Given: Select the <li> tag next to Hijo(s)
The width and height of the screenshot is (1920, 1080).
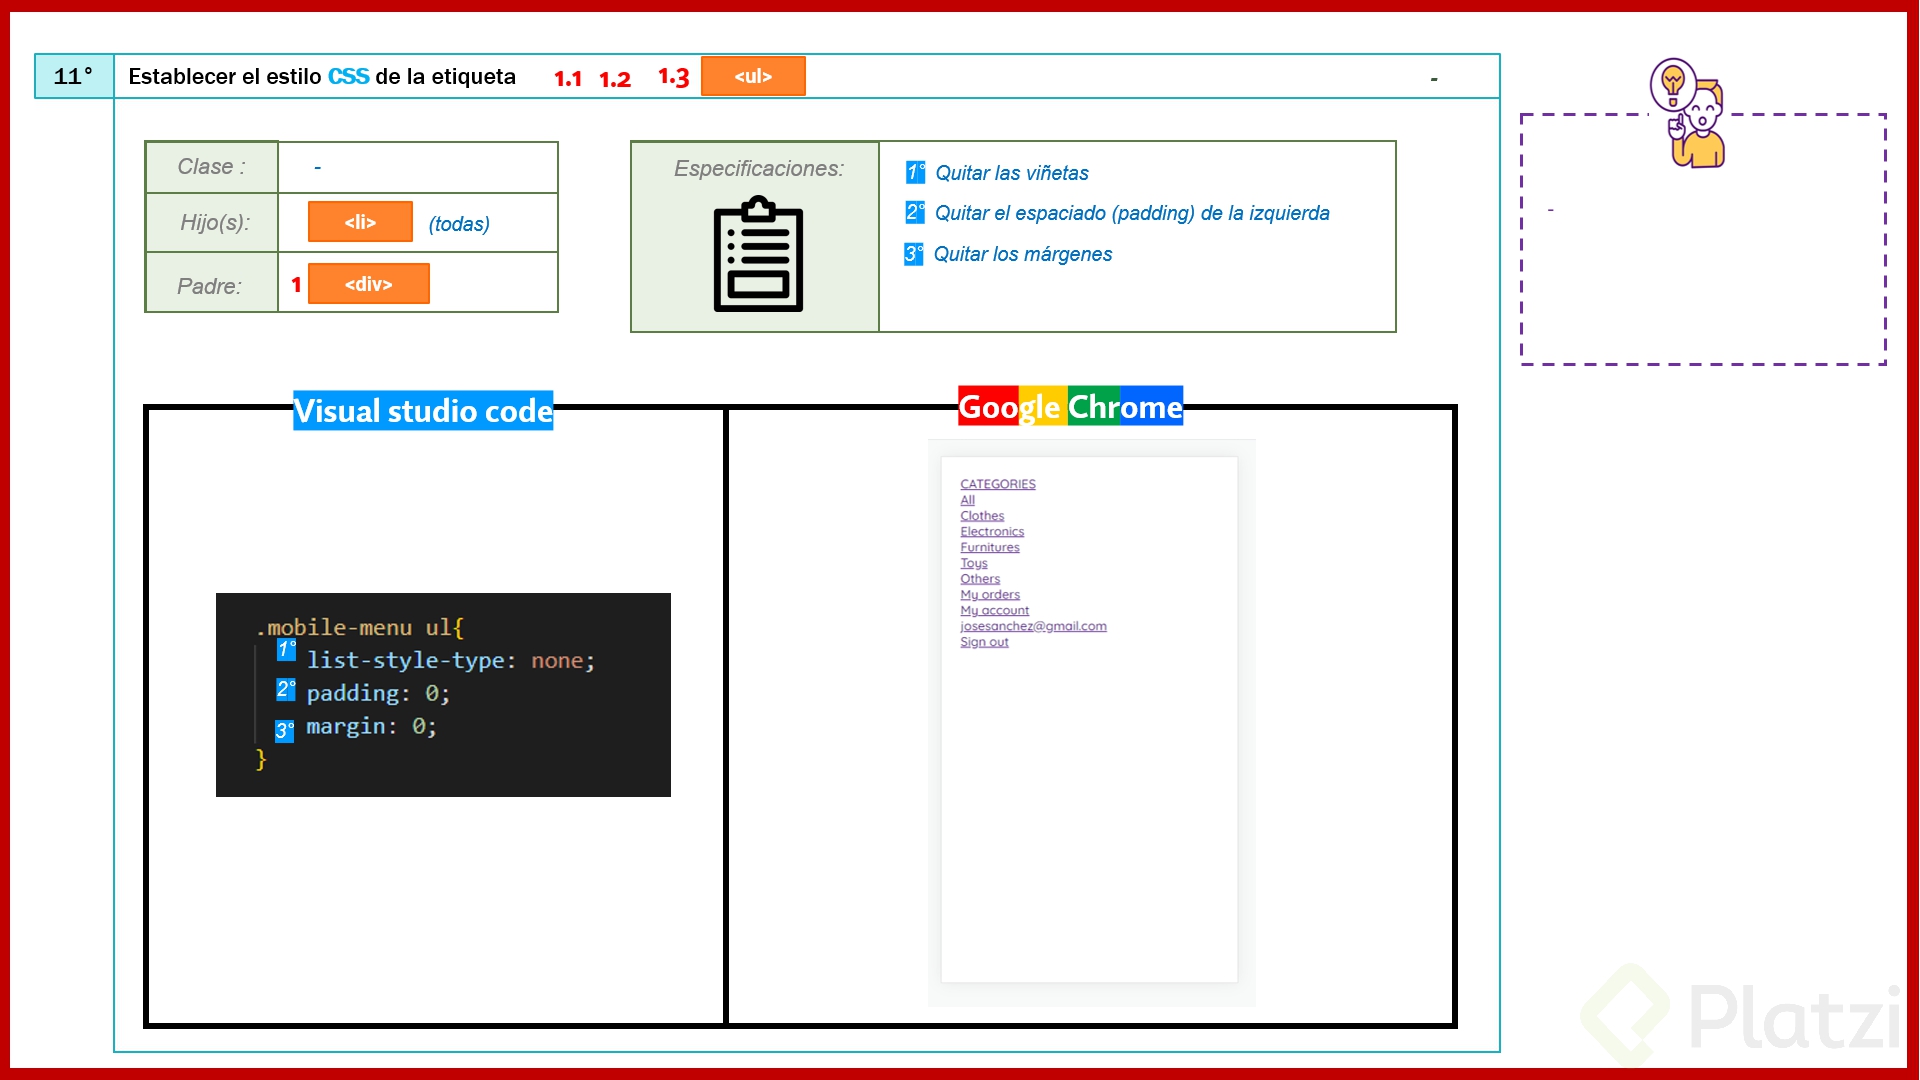Looking at the screenshot, I should tap(360, 222).
